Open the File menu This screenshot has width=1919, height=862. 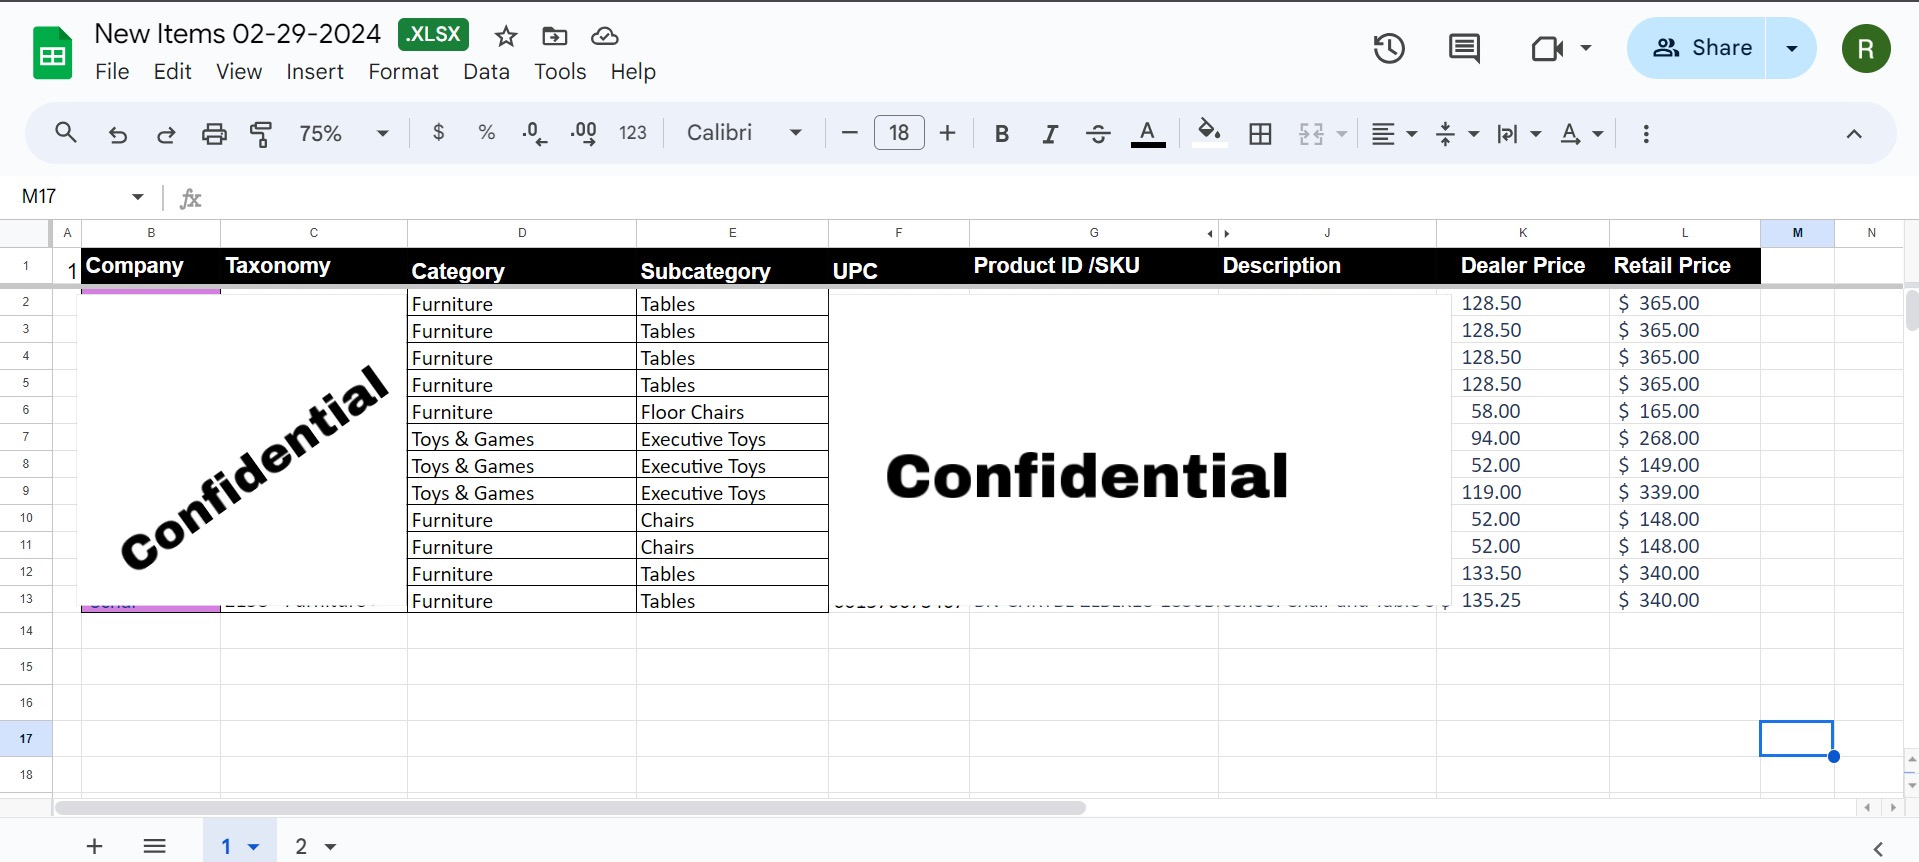[112, 72]
